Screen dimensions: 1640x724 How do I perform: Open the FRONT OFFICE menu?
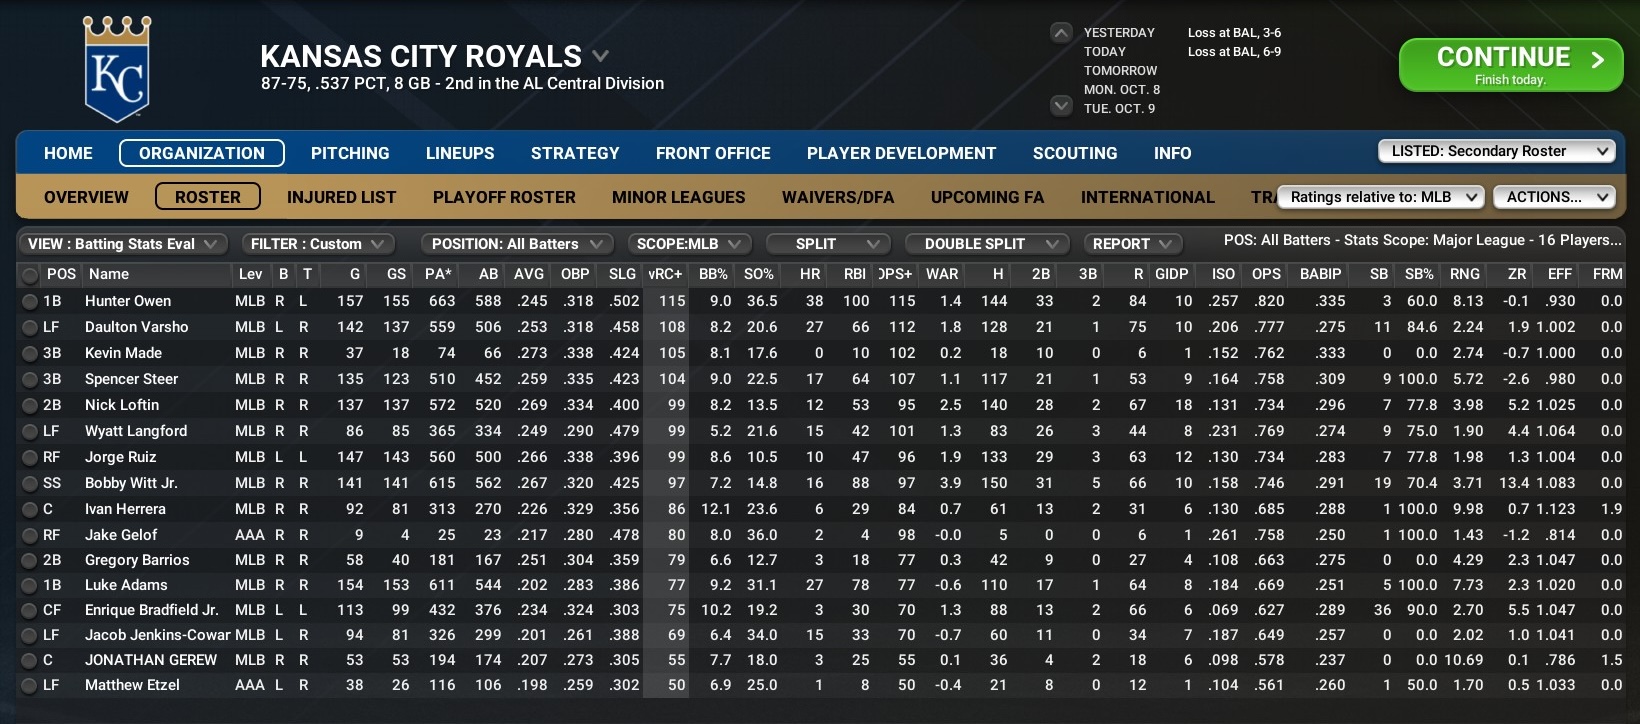point(713,153)
